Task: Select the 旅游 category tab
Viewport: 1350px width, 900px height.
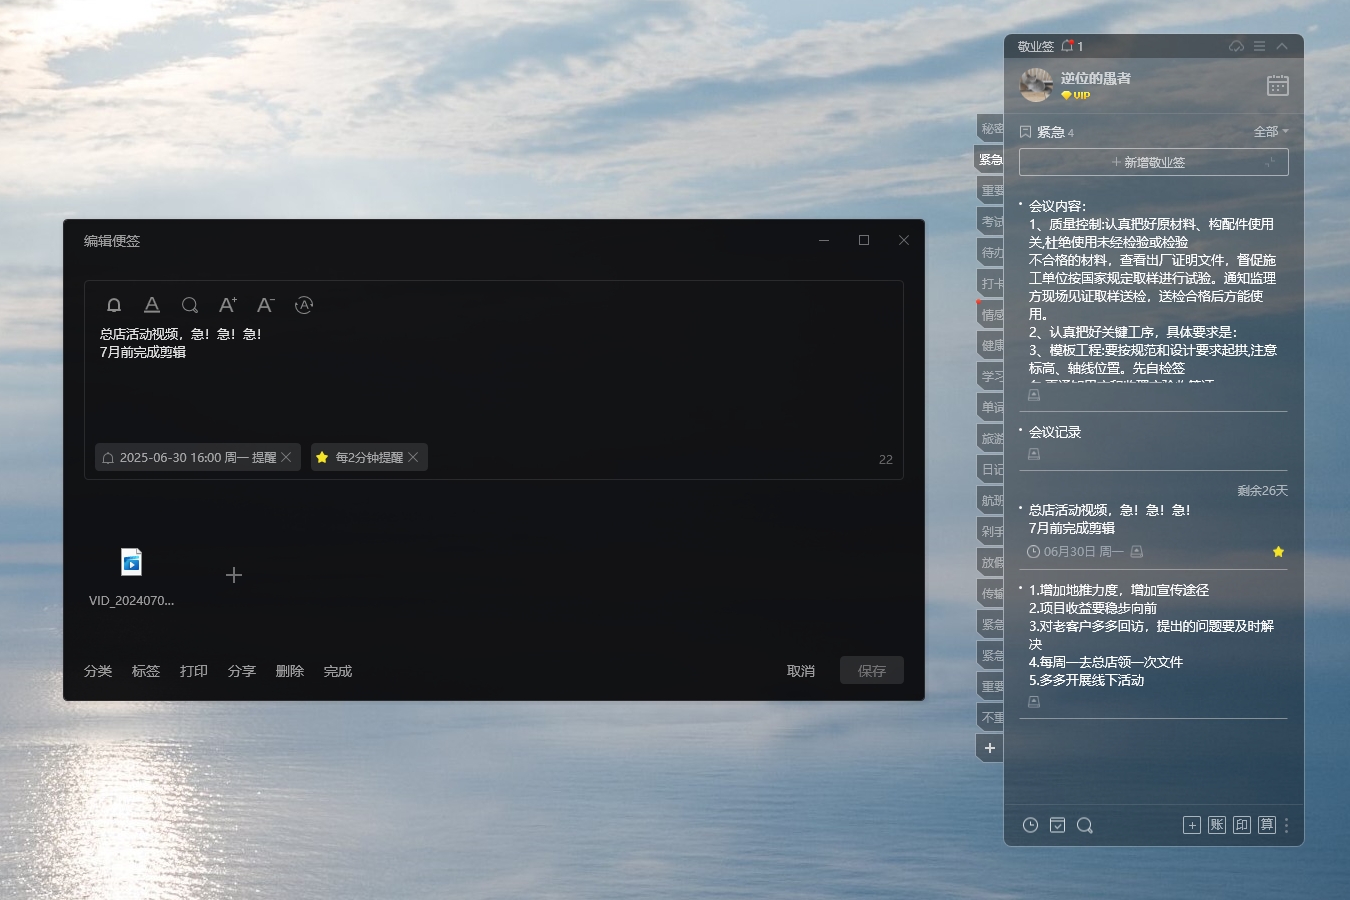Action: click(990, 438)
